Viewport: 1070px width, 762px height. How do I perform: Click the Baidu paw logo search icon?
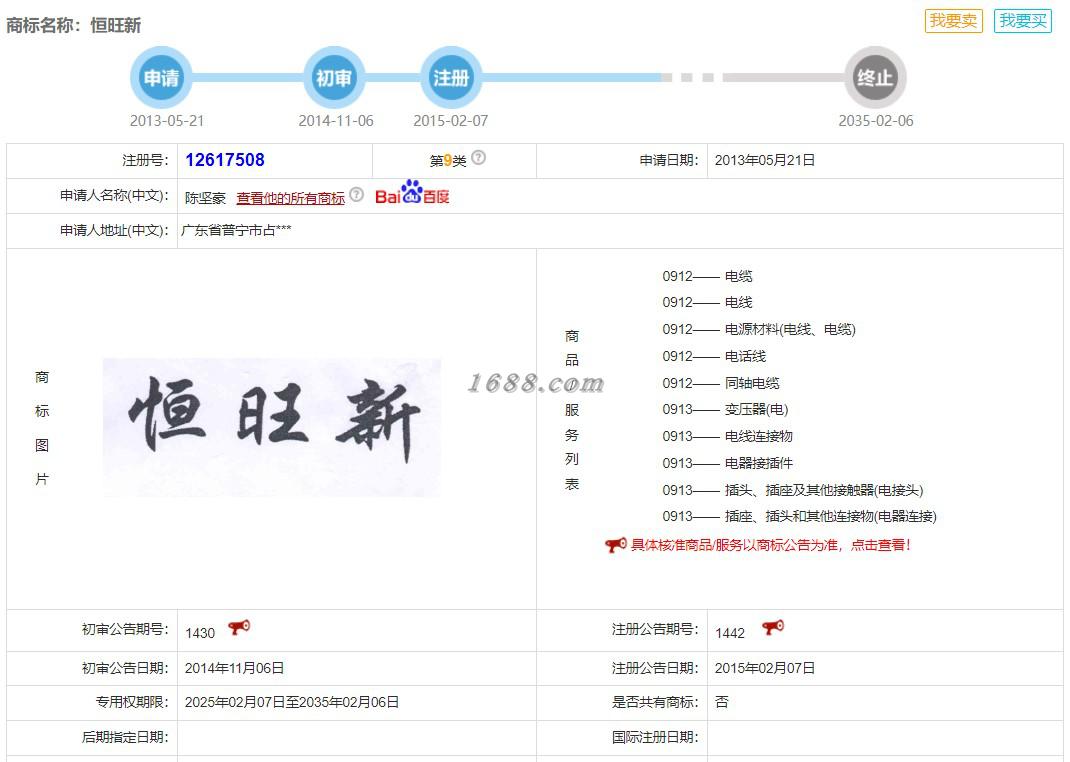412,193
